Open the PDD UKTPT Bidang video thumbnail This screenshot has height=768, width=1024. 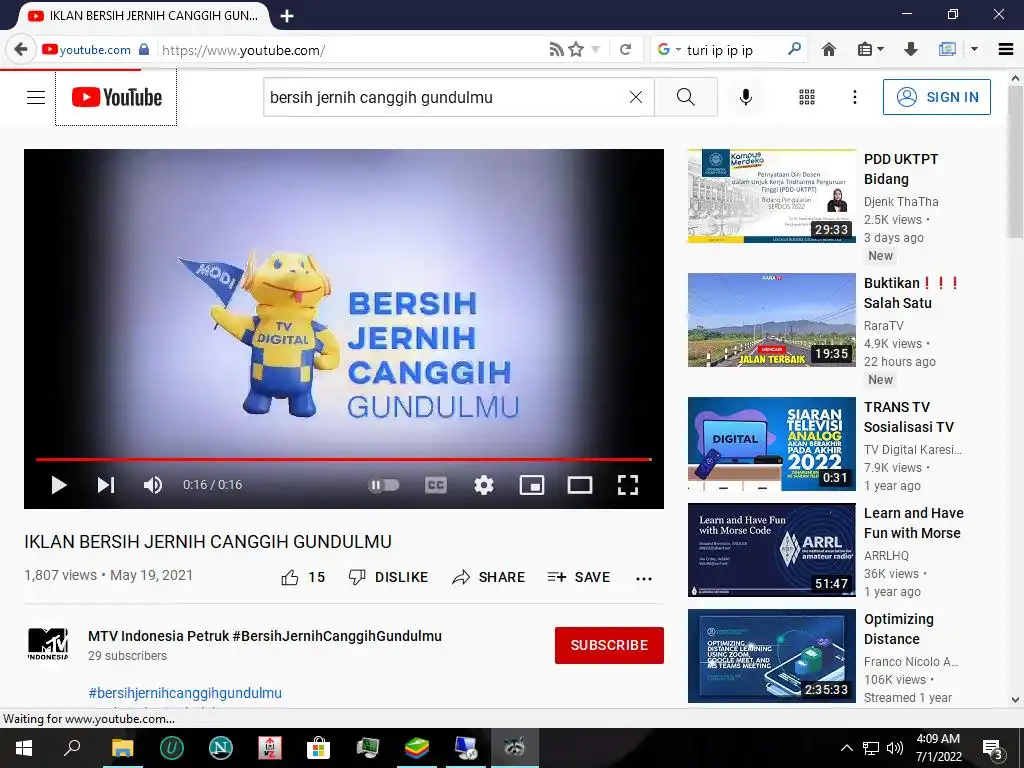(771, 196)
